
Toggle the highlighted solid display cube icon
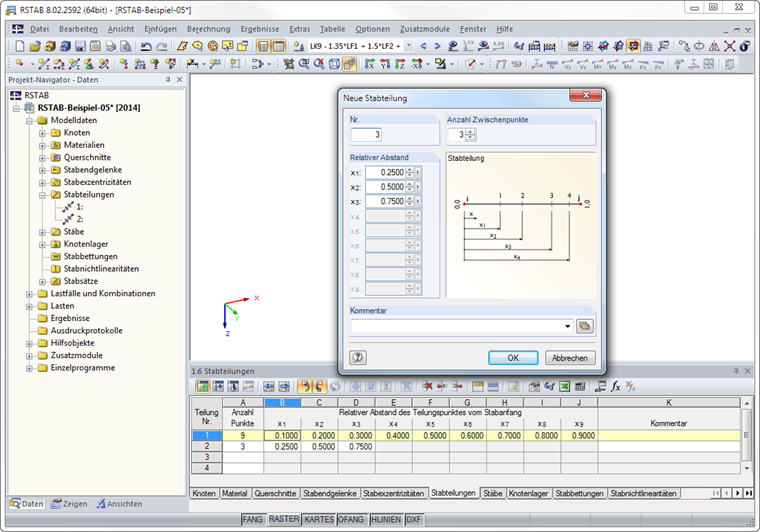click(349, 64)
